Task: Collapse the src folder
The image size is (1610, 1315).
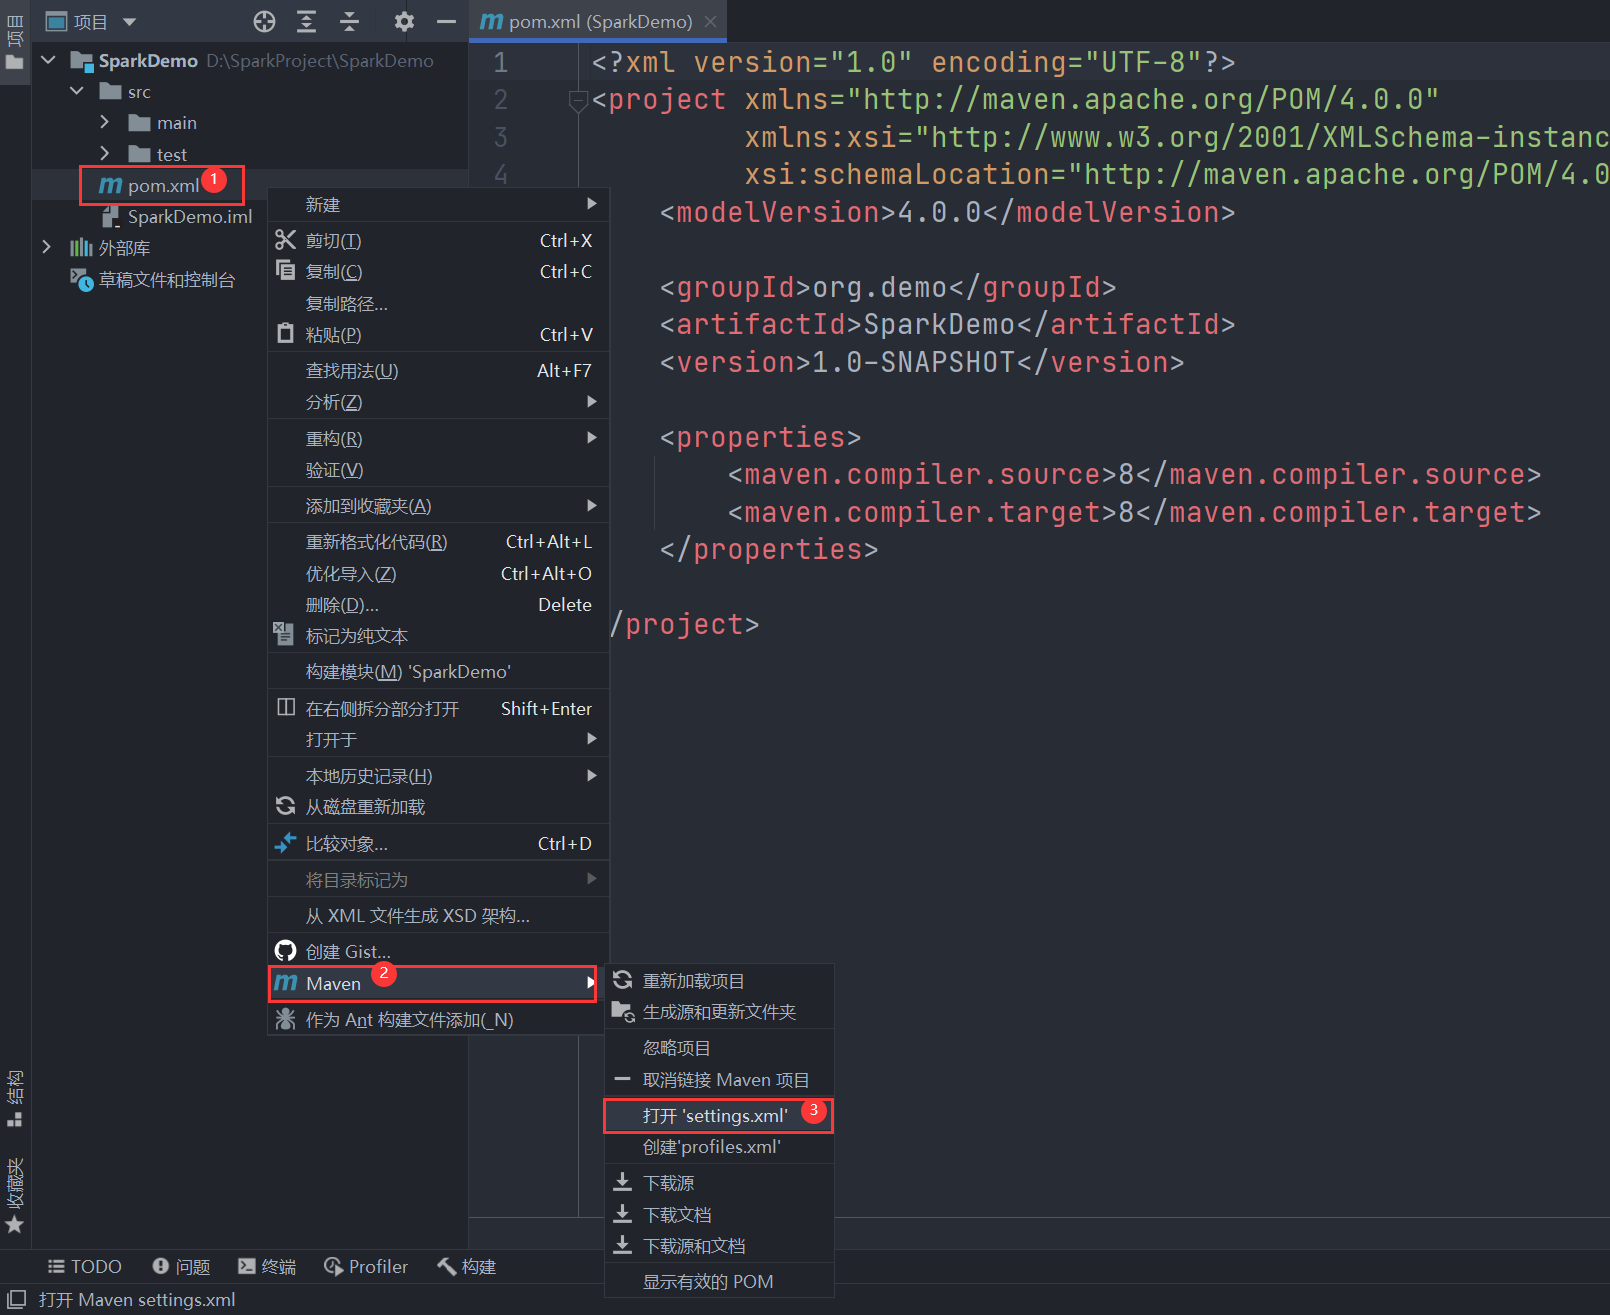Action: [x=77, y=91]
